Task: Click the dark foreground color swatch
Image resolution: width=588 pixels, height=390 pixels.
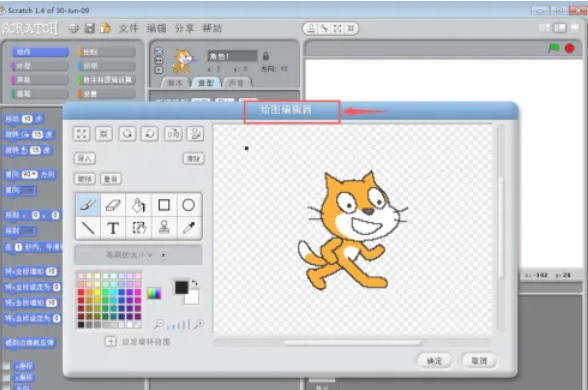Action: (182, 288)
